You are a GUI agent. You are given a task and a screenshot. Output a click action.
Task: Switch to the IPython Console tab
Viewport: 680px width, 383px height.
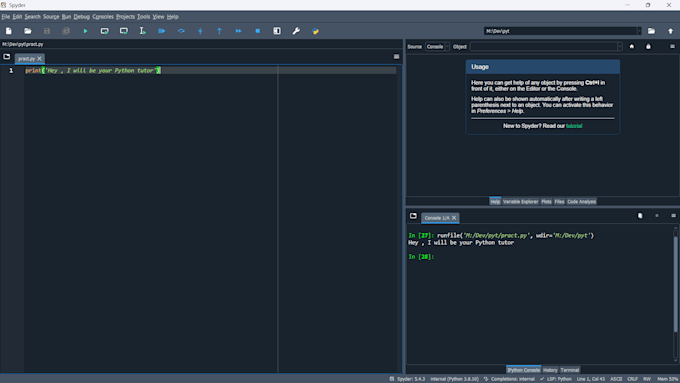pyautogui.click(x=523, y=370)
